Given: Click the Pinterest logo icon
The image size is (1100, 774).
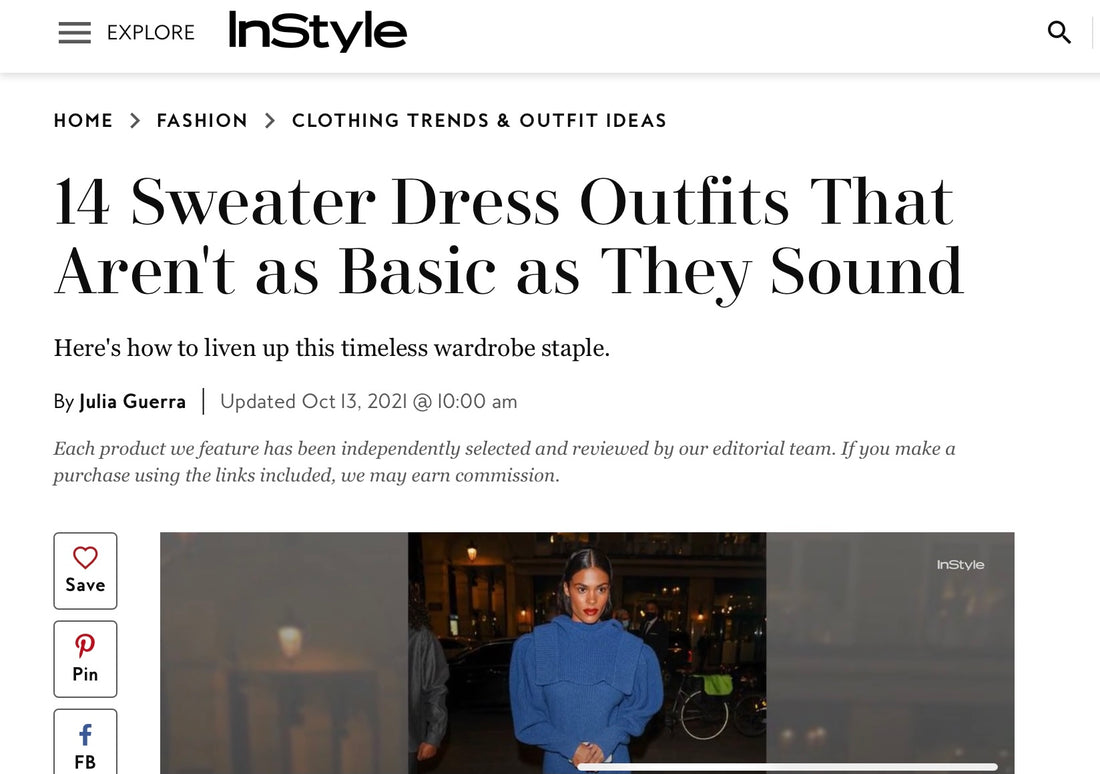Looking at the screenshot, I should tap(86, 646).
